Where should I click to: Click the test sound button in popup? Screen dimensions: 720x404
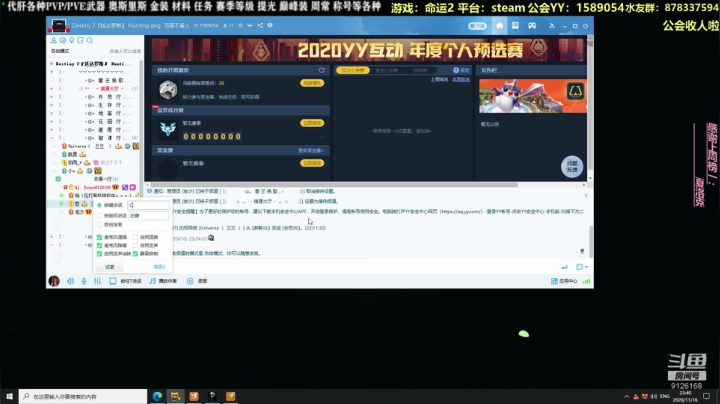pyautogui.click(x=110, y=267)
